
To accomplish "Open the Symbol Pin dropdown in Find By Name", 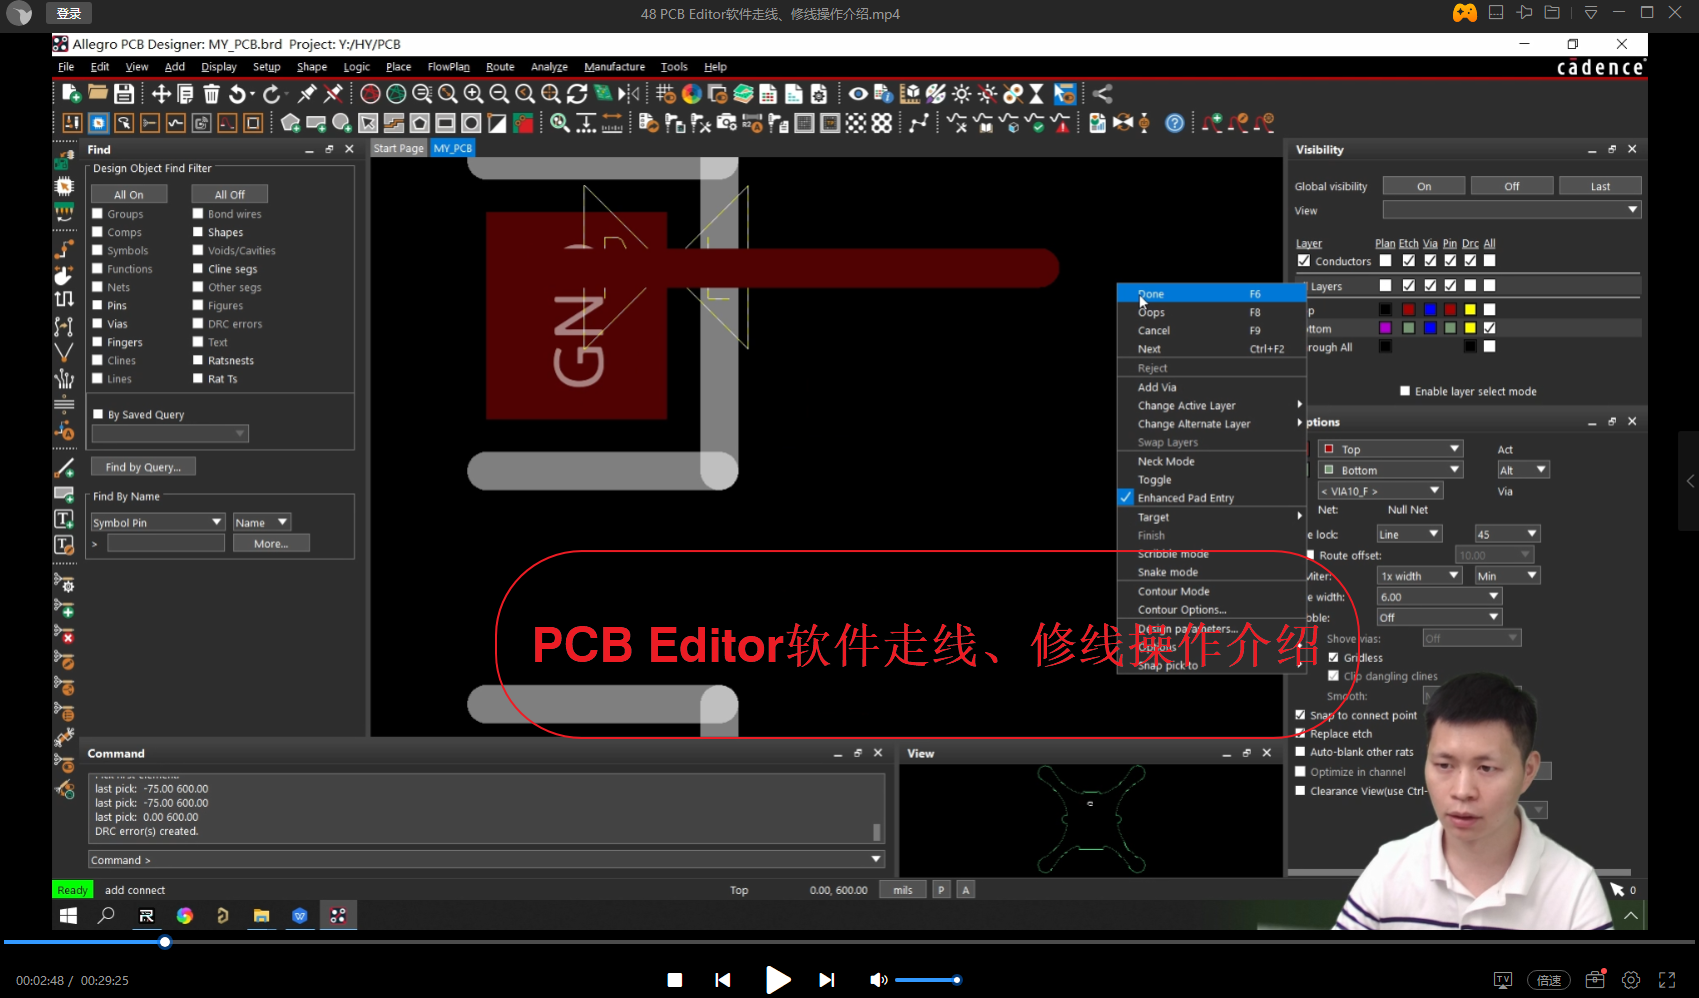I will [x=157, y=522].
